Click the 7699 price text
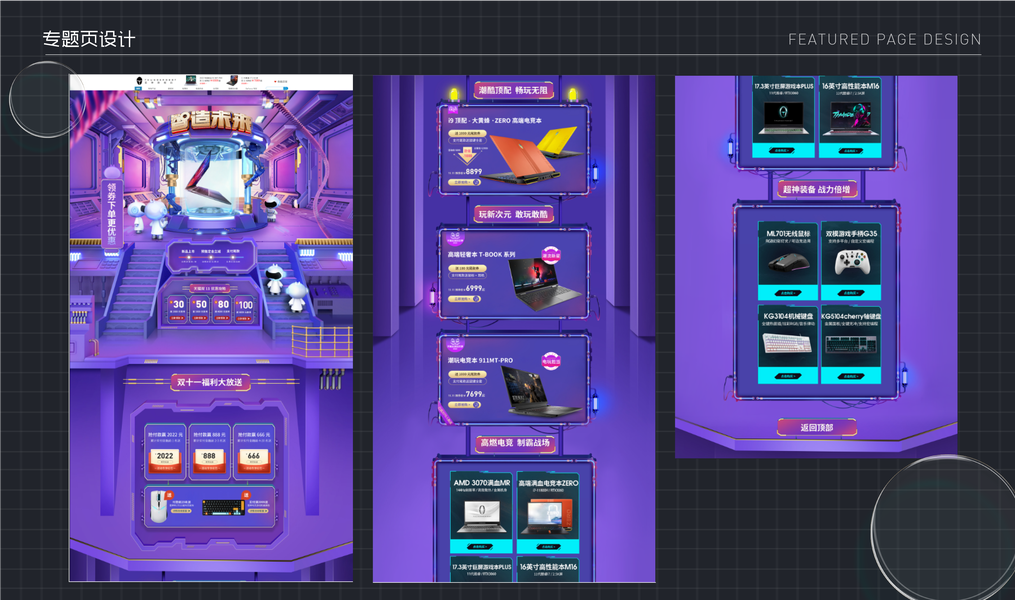The height and width of the screenshot is (600, 1015). (474, 394)
